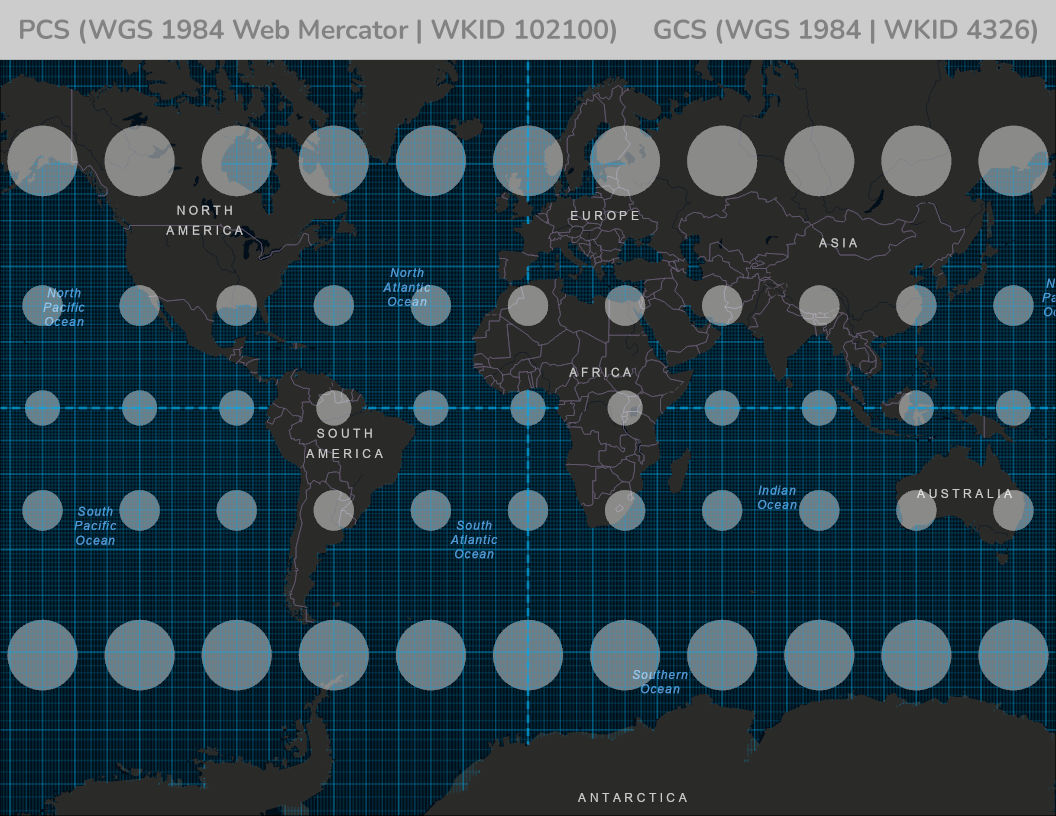Click the equator circle over South America
Image resolution: width=1056 pixels, height=816 pixels.
point(334,408)
